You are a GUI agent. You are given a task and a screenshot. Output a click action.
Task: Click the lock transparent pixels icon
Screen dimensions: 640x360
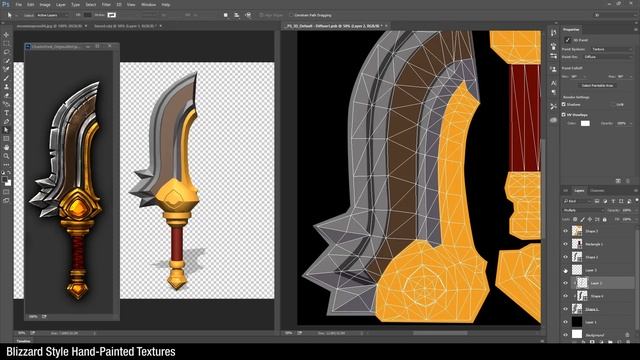pos(575,220)
